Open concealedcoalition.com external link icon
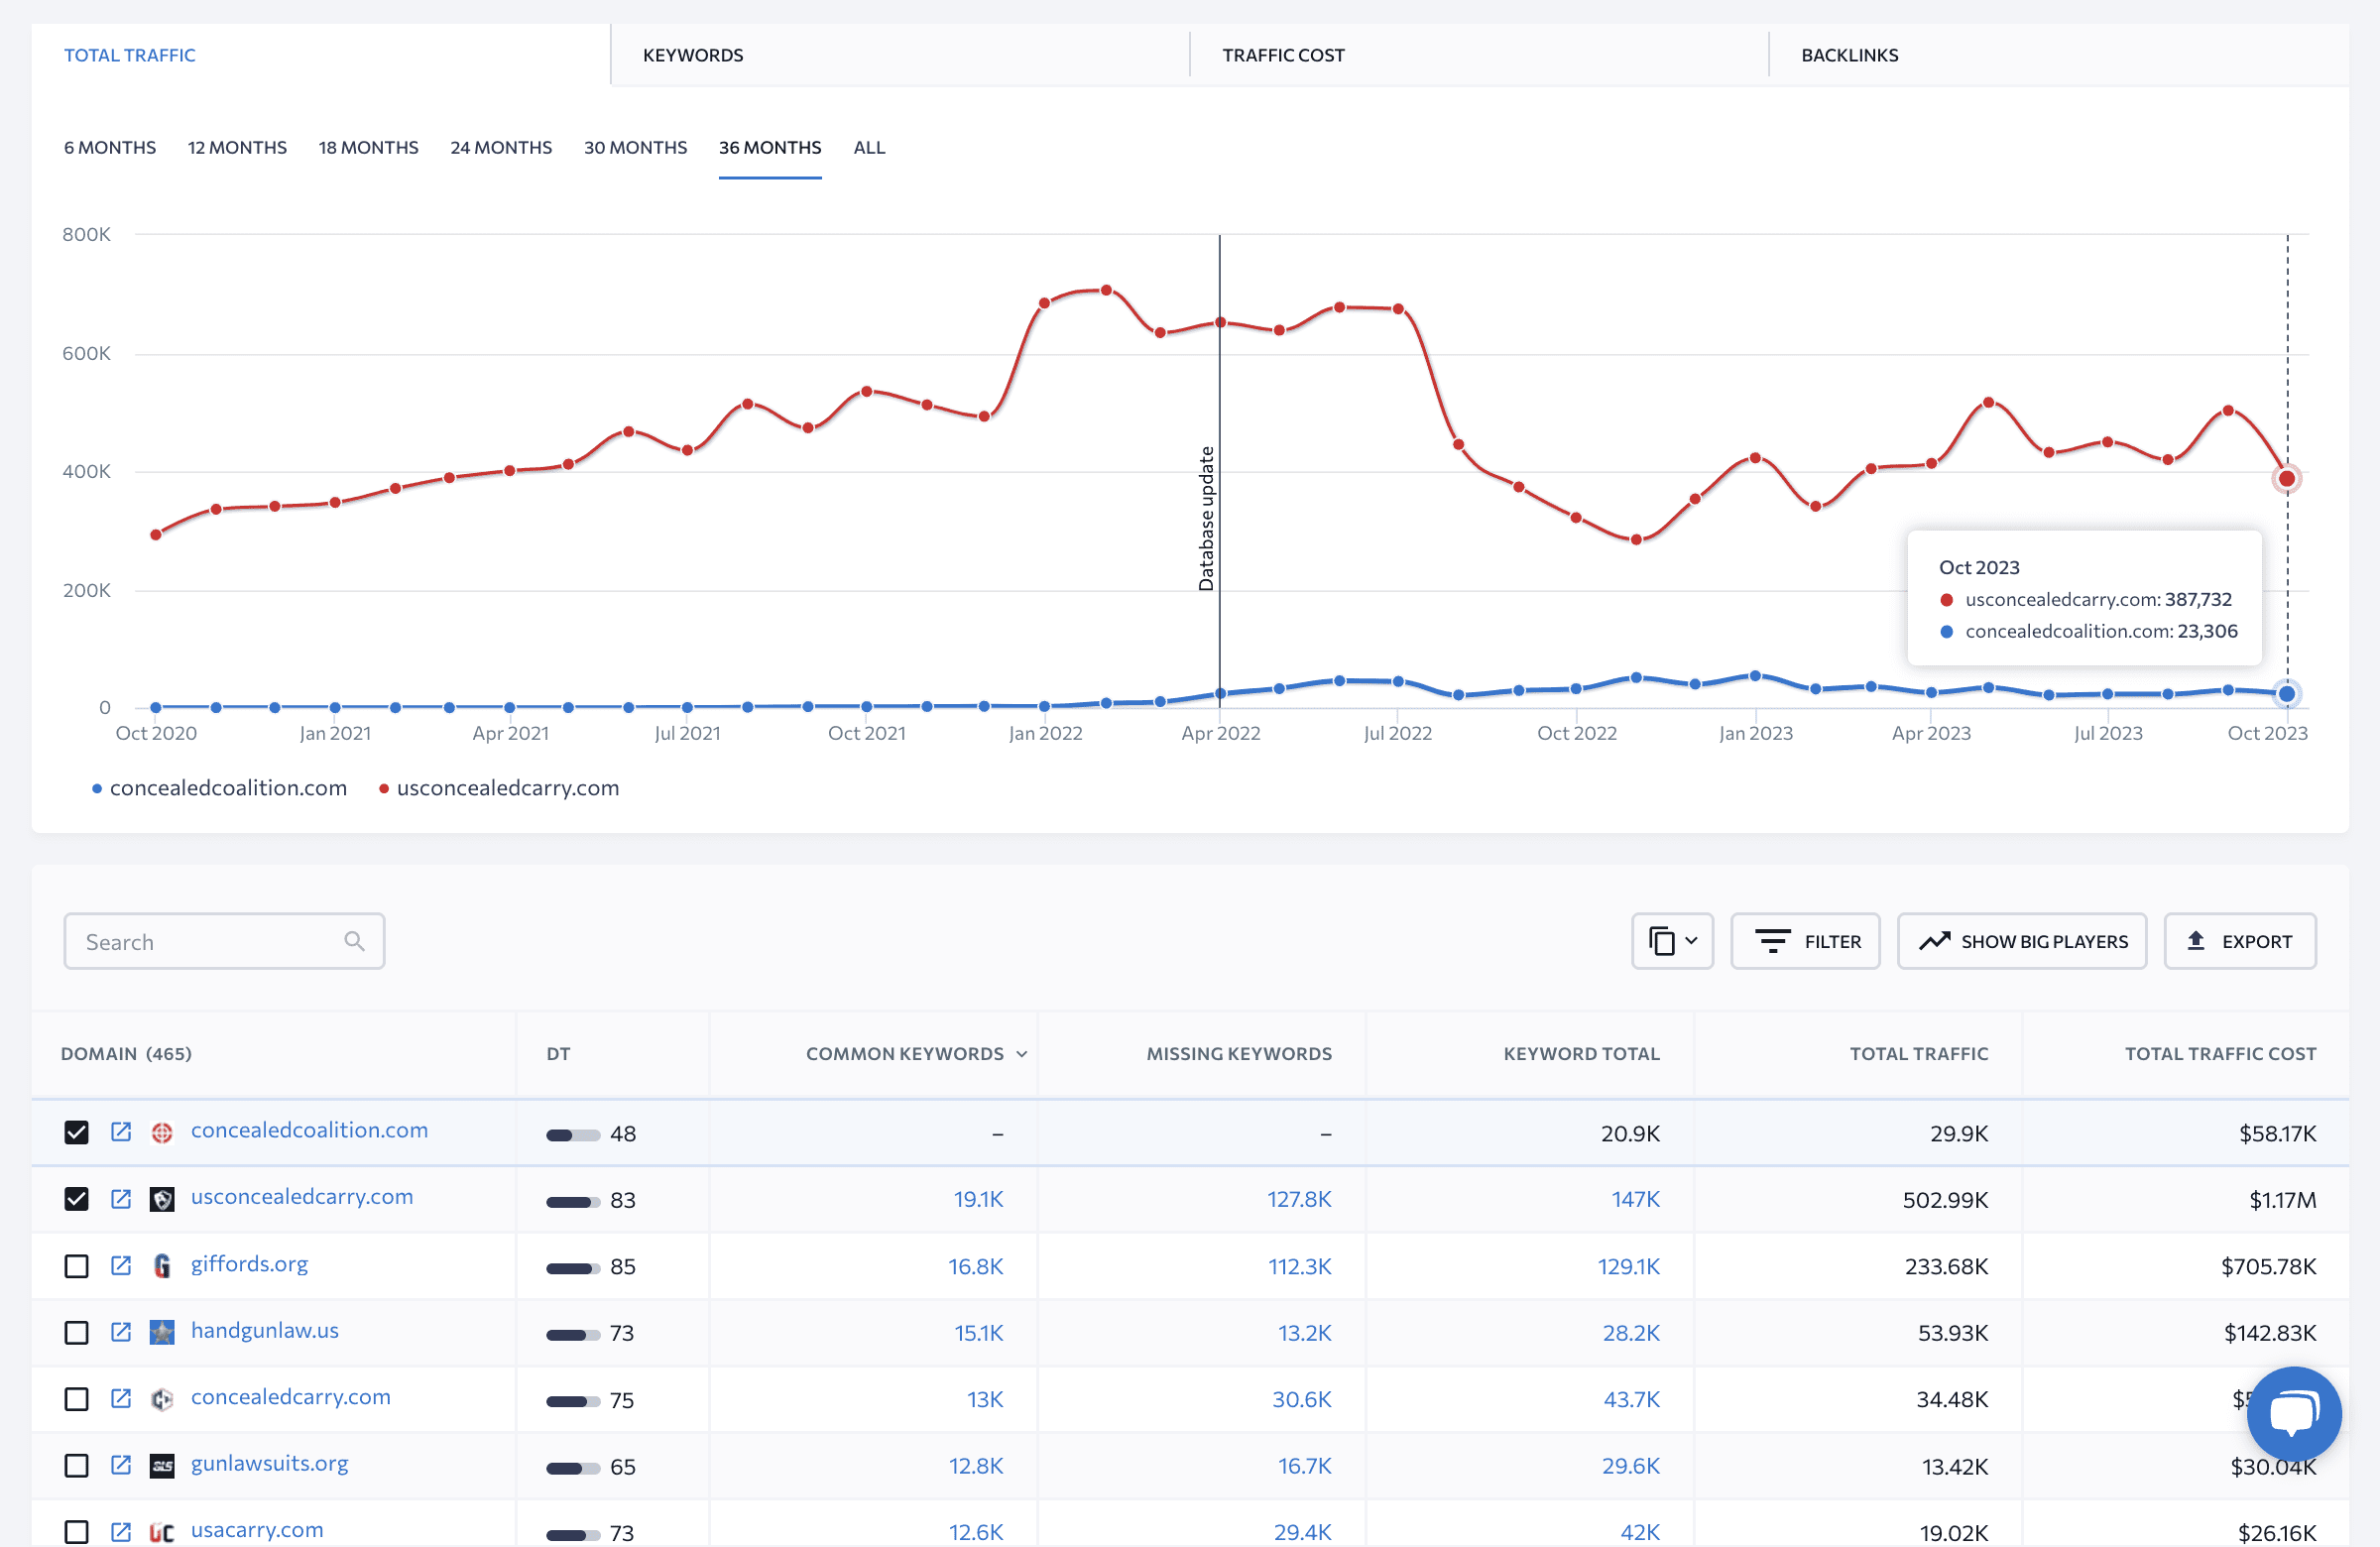 pos(121,1132)
